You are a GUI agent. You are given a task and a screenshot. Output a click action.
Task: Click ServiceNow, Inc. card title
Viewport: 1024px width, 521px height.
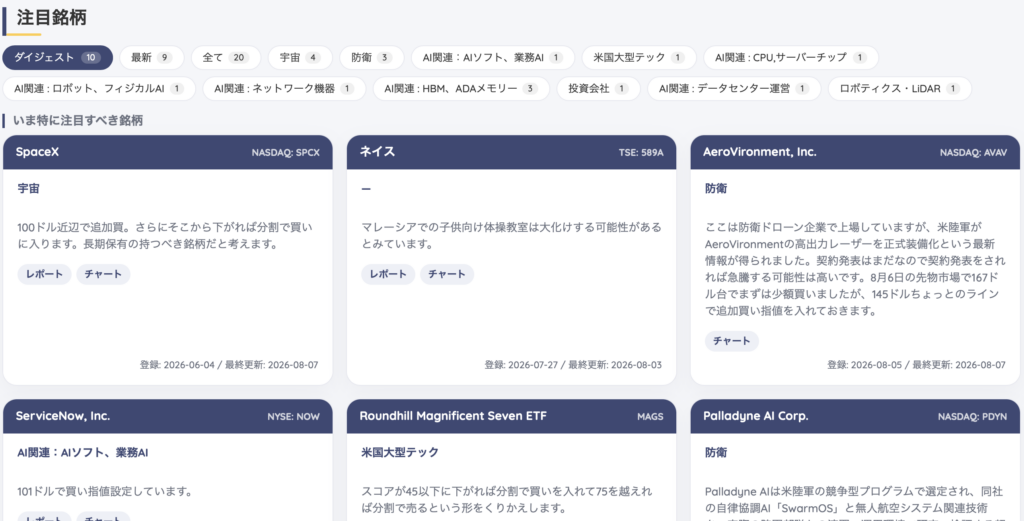click(x=63, y=416)
